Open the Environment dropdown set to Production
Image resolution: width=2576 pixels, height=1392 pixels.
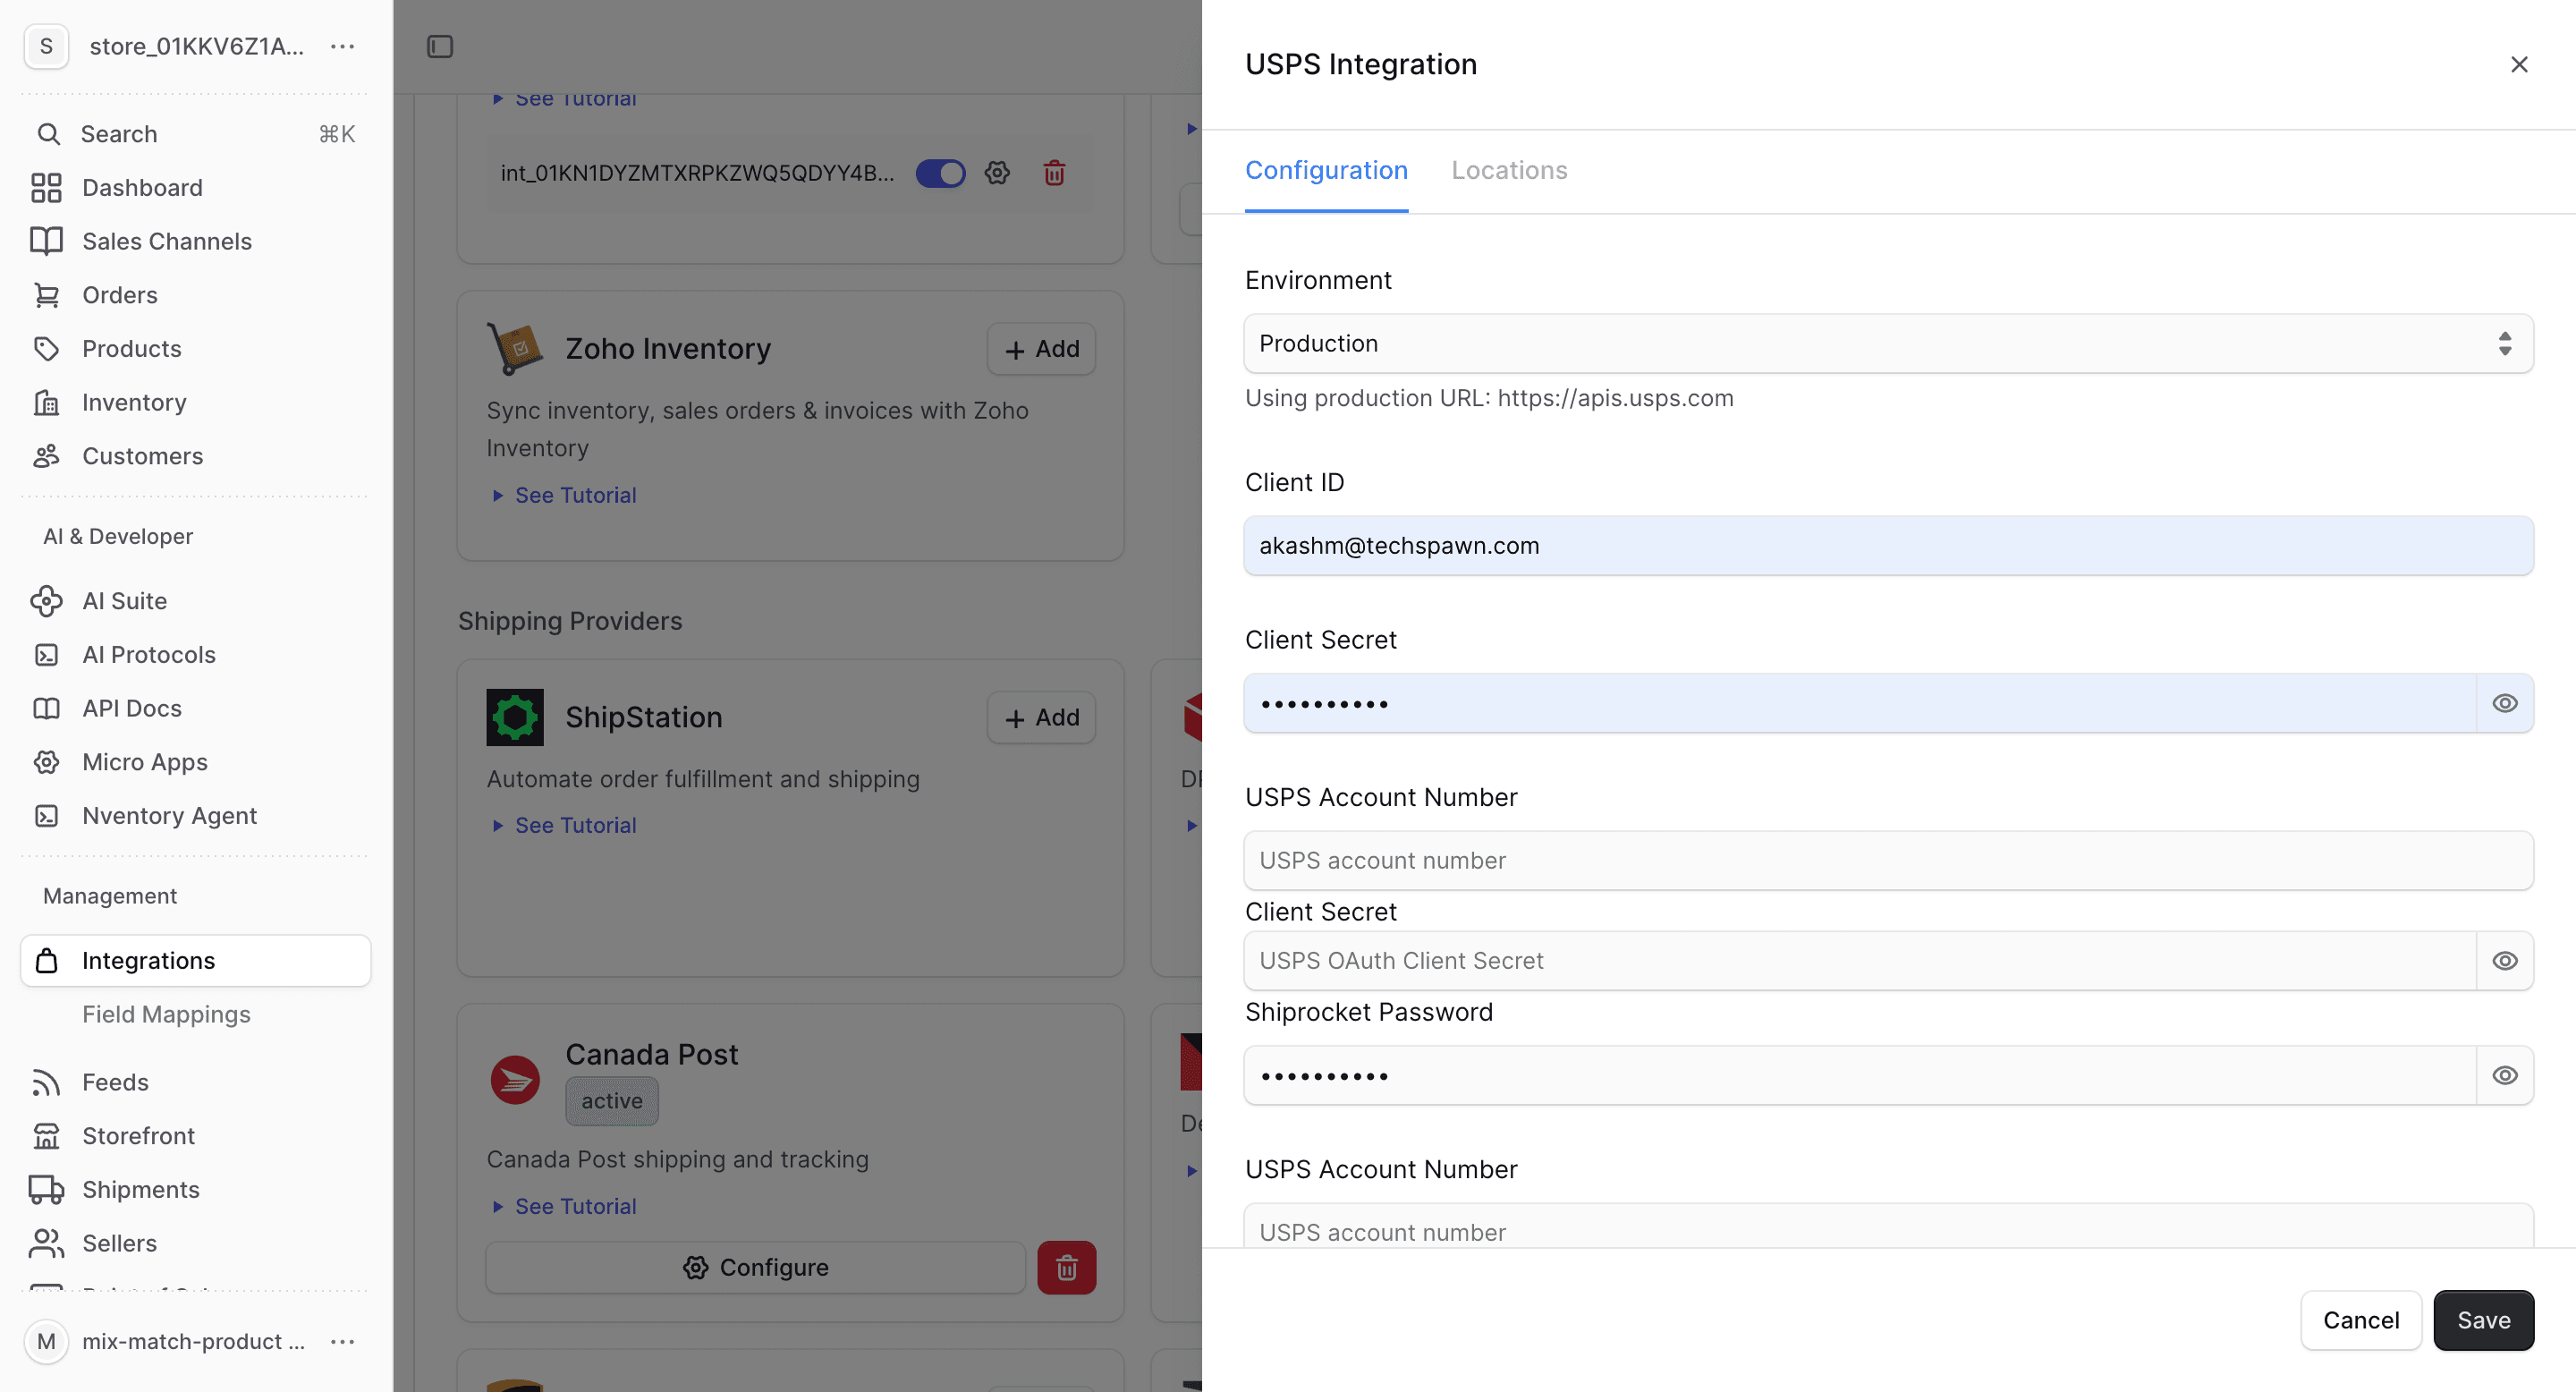1888,344
